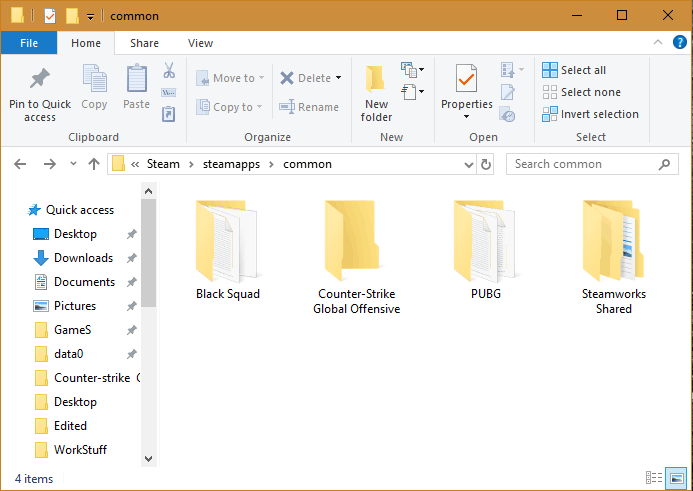Screen dimensions: 693x491
Task: Click Invert selection in ribbon
Action: (x=590, y=114)
